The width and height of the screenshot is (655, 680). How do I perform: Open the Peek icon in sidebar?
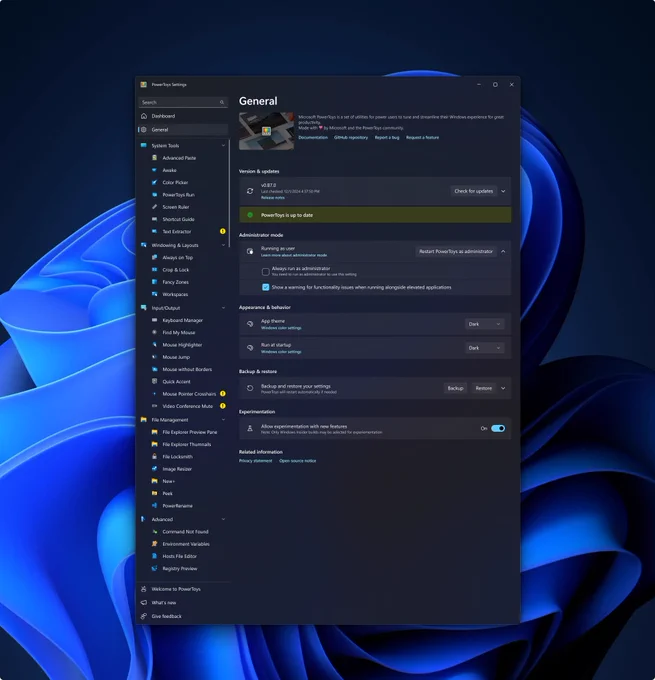click(154, 493)
